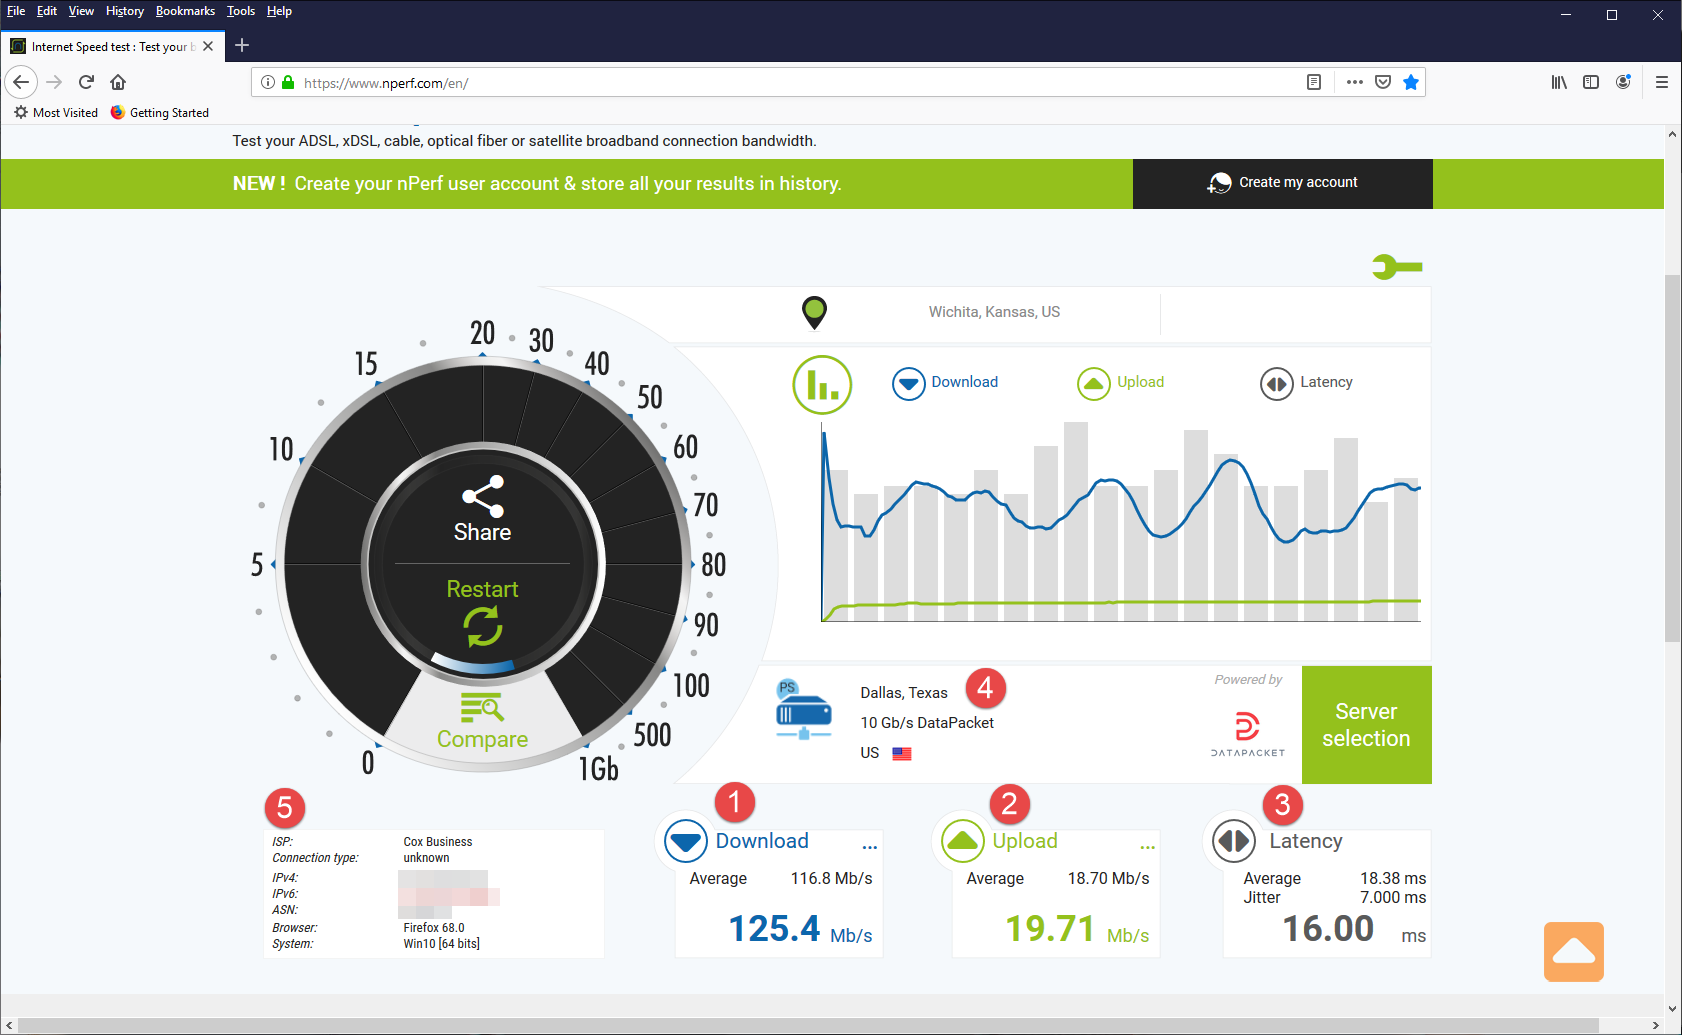Toggle the Upload graph series
This screenshot has width=1682, height=1035.
pyautogui.click(x=1121, y=383)
